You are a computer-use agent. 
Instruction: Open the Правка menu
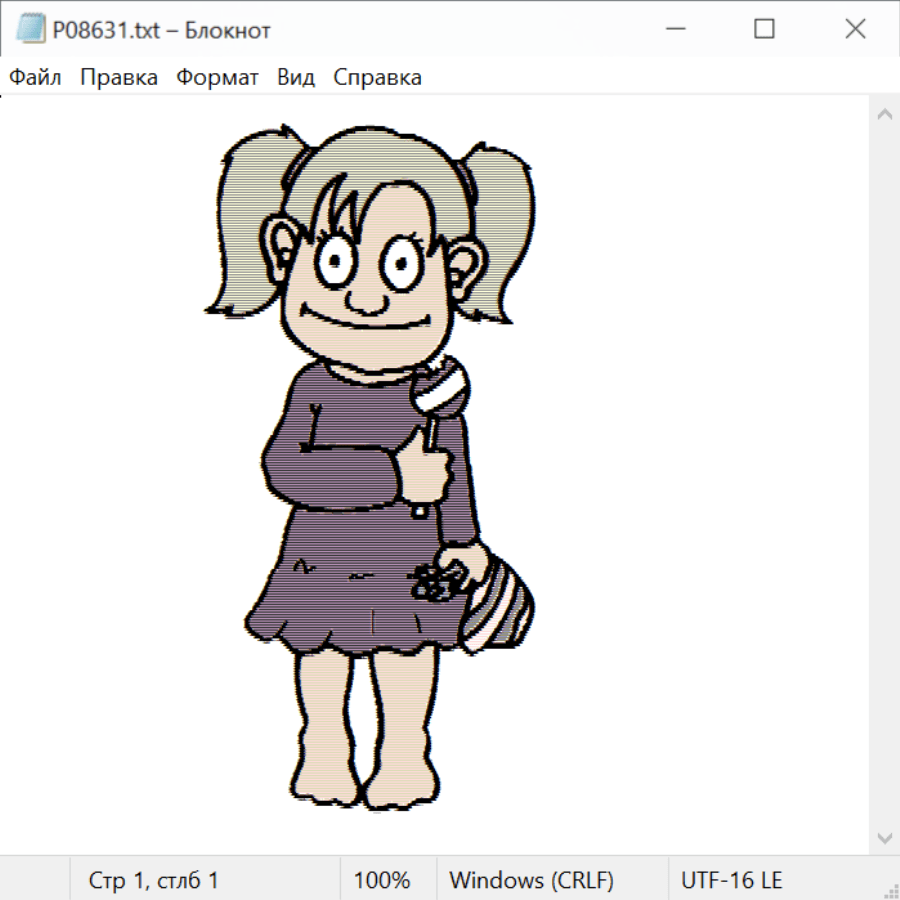pos(119,78)
